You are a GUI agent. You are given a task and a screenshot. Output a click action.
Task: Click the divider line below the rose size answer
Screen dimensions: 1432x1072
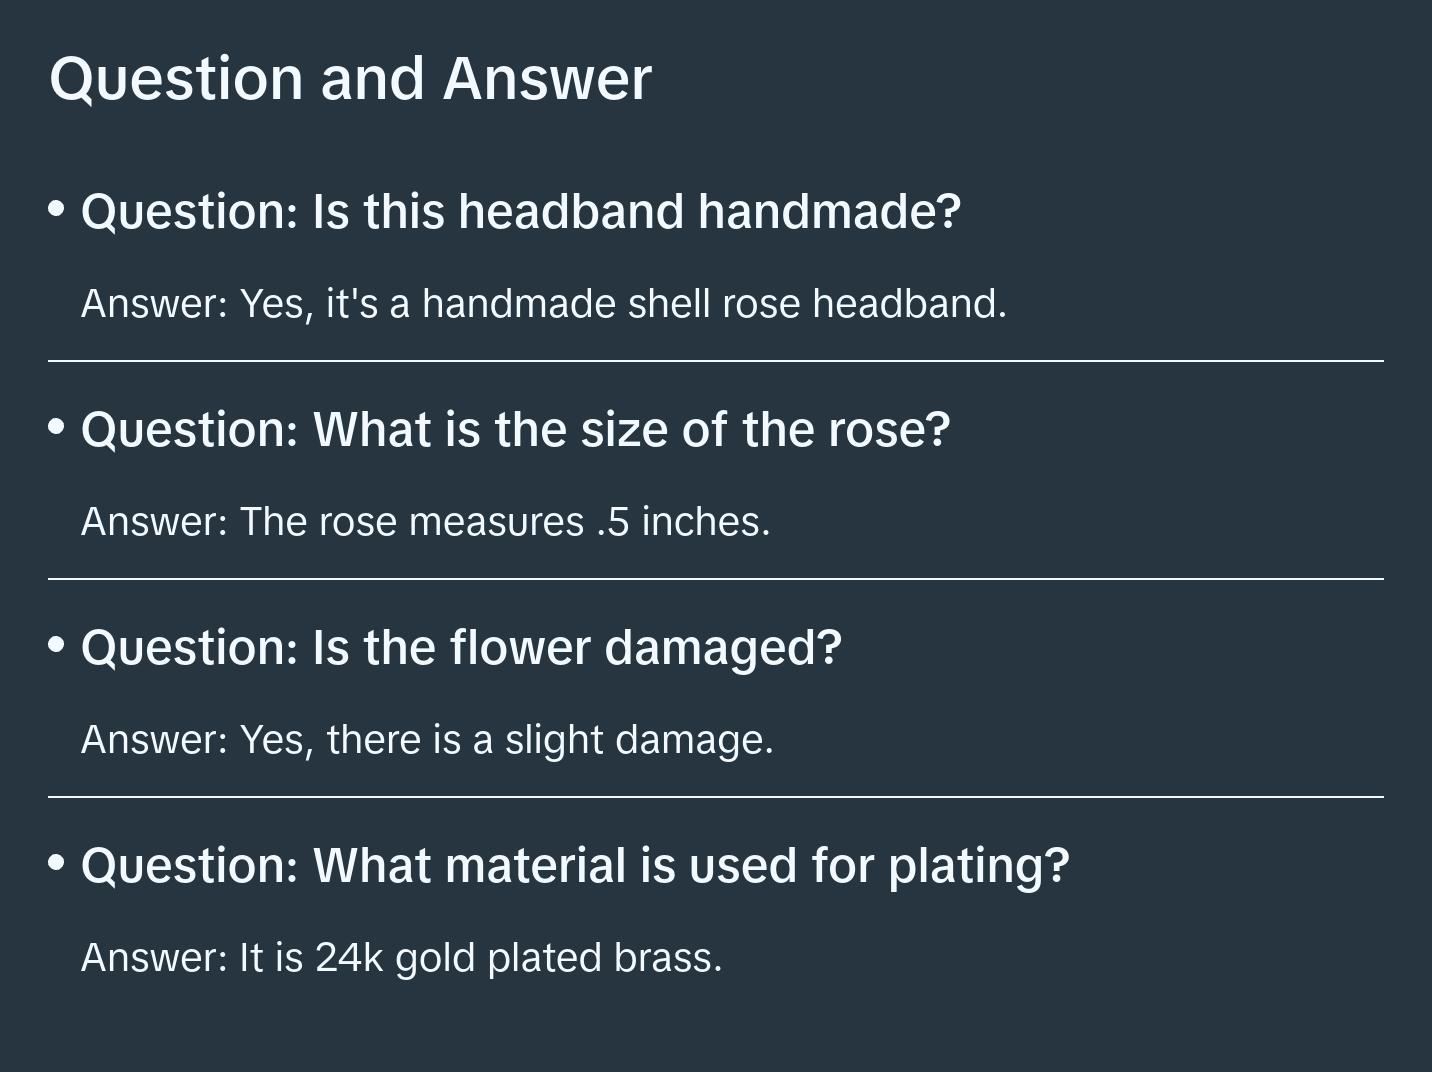pos(716,579)
